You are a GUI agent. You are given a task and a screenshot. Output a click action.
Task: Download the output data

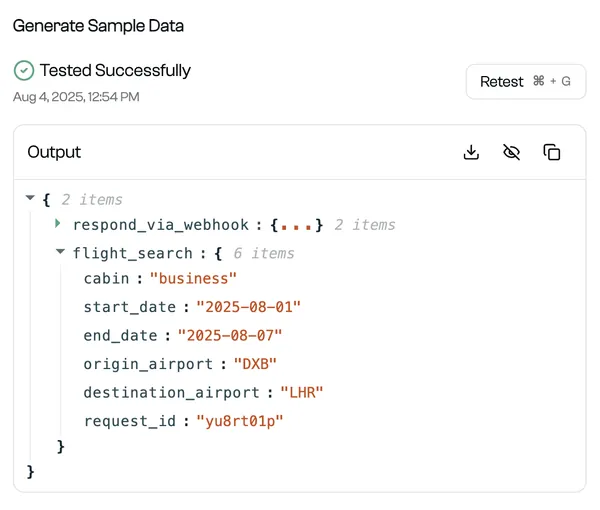pyautogui.click(x=471, y=152)
